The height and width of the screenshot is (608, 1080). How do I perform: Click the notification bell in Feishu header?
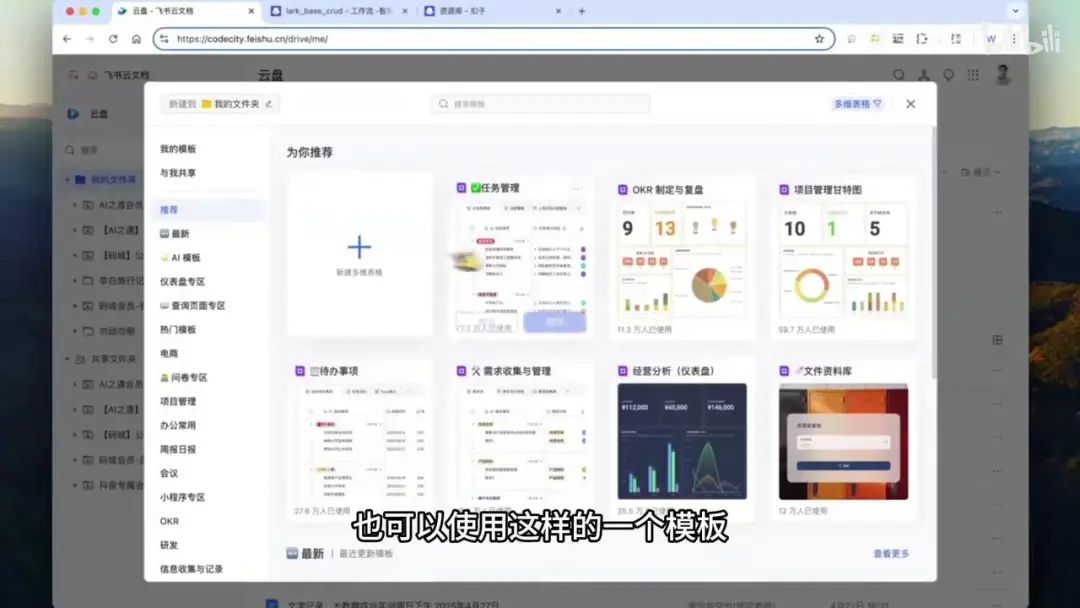pyautogui.click(x=948, y=75)
